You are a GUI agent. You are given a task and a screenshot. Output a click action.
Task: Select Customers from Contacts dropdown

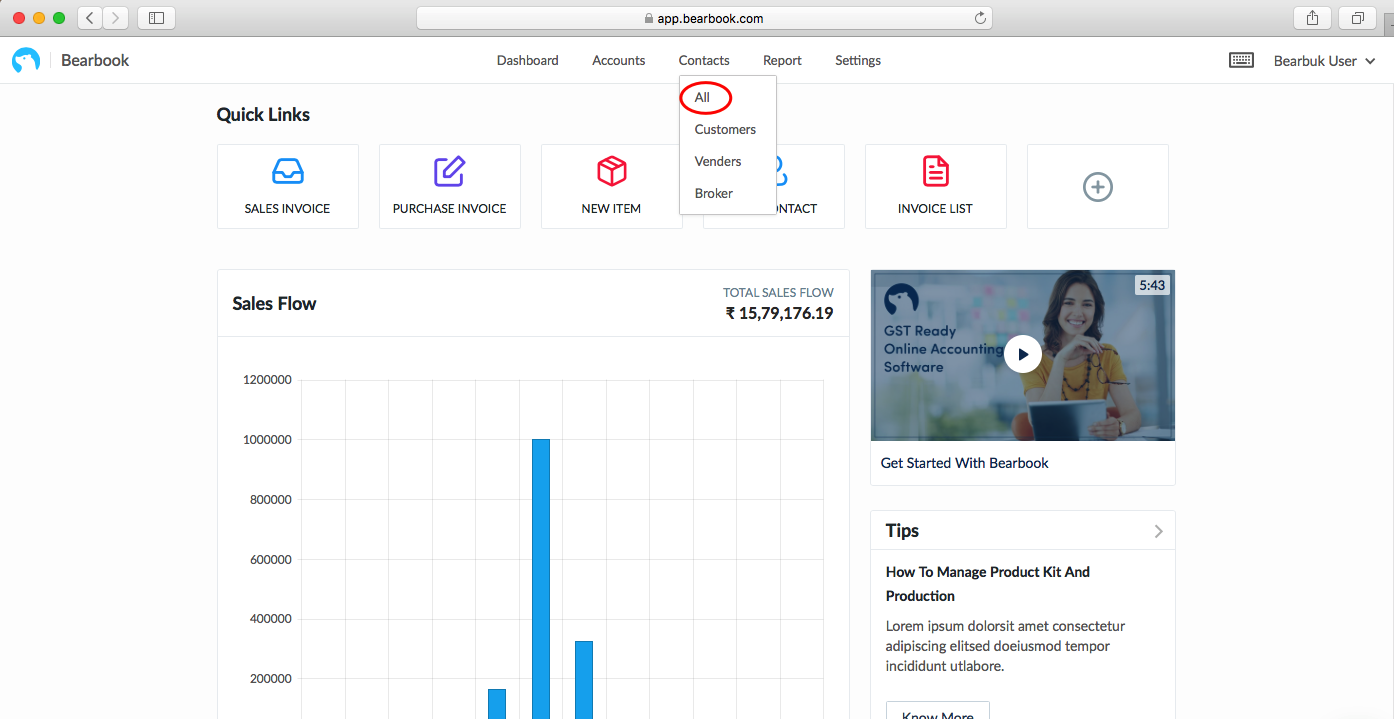[x=725, y=129]
